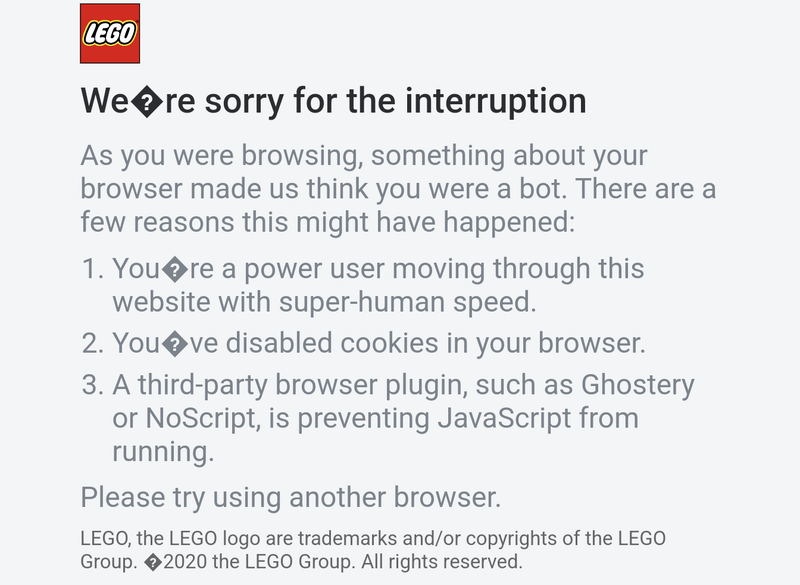Click list number "1." marker
Viewport: 800px width, 585px height.
pyautogui.click(x=93, y=269)
